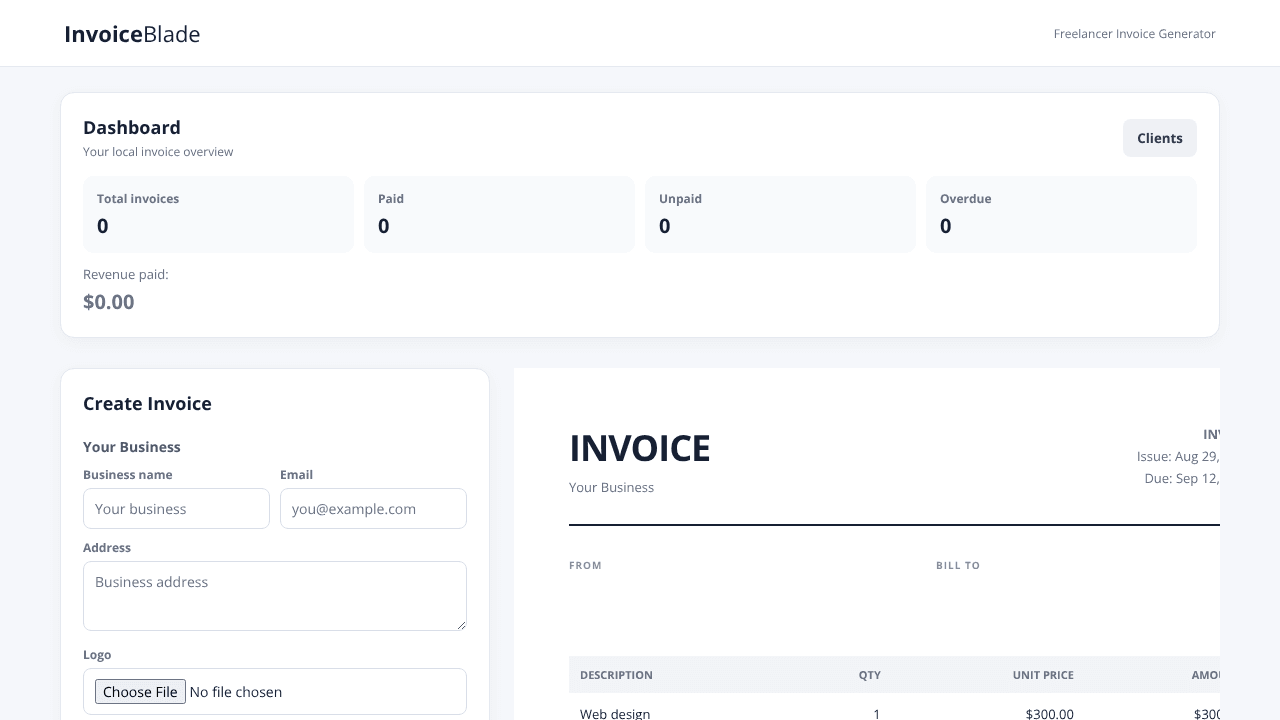Click the Create Invoice heading
Viewport: 1280px width, 720px height.
click(147, 404)
